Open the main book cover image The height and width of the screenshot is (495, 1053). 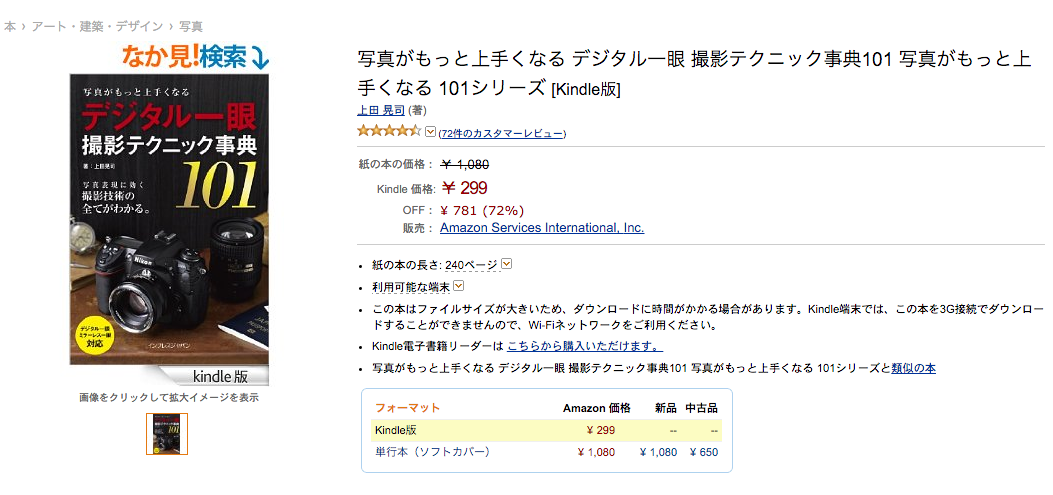coord(169,230)
